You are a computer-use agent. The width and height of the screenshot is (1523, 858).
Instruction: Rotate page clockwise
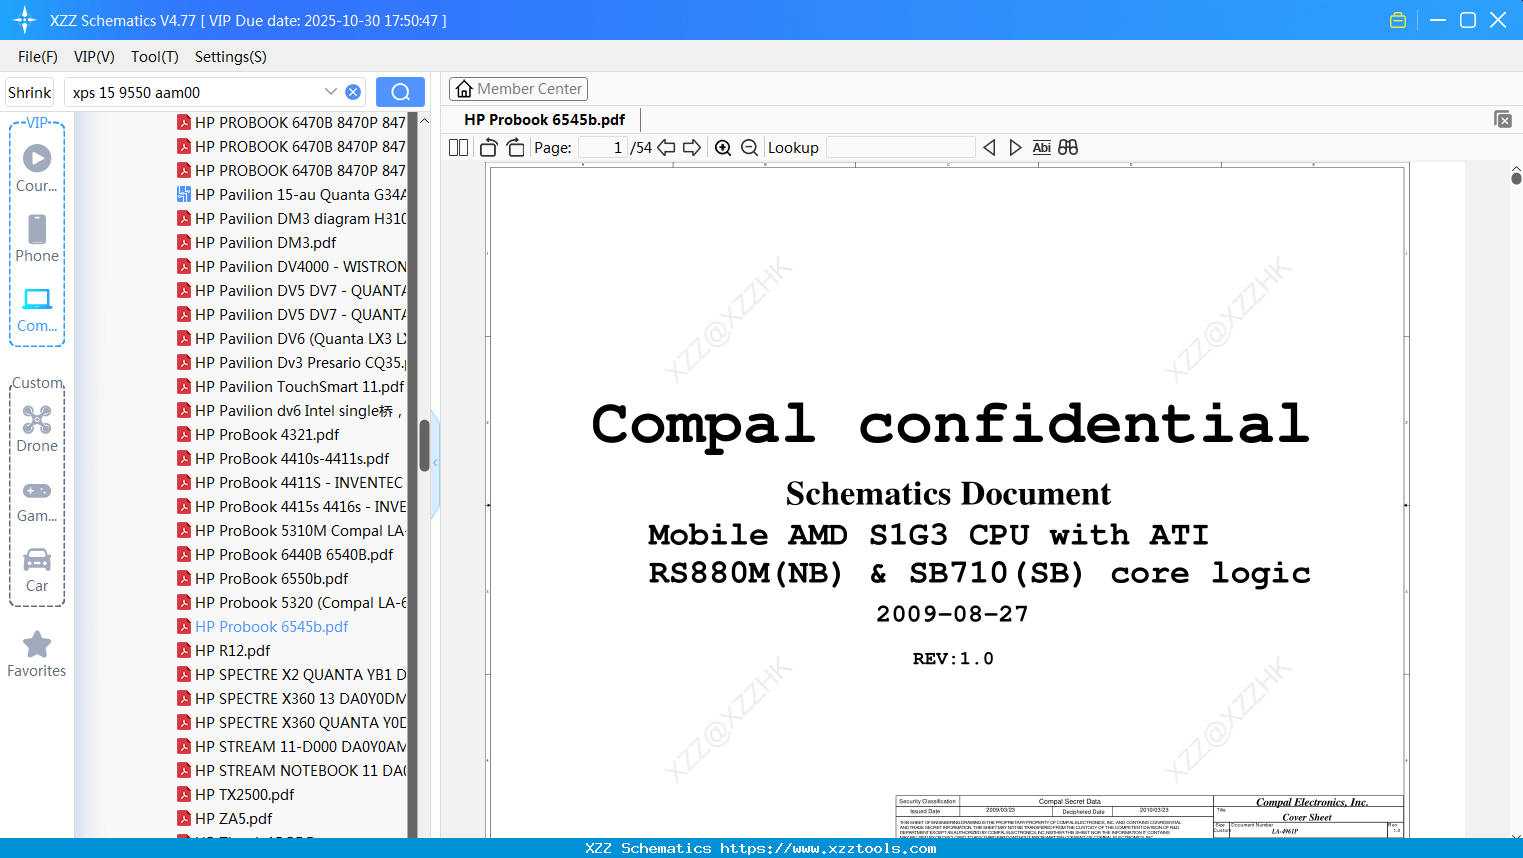point(515,147)
